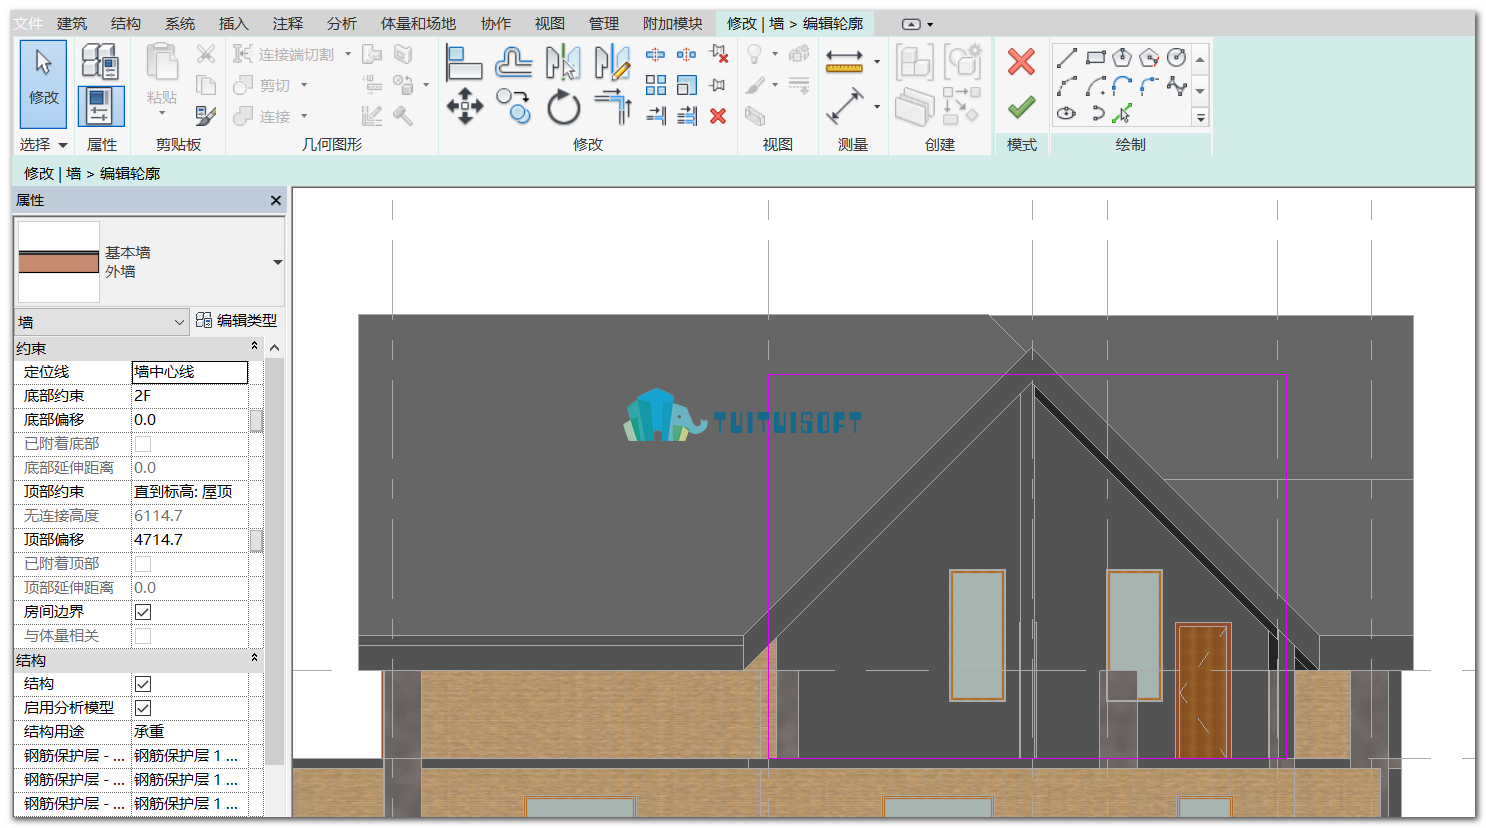This screenshot has width=1486, height=828.
Task: Click the red Delete icon in Modify panel
Action: [x=718, y=116]
